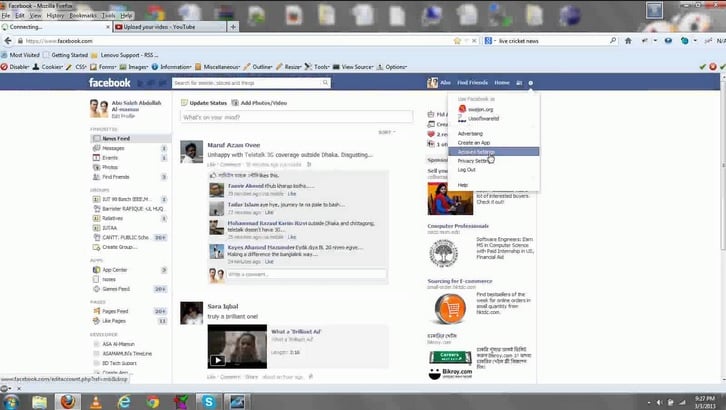Click the Firefox address bar URL
The width and height of the screenshot is (726, 410).
(x=59, y=41)
